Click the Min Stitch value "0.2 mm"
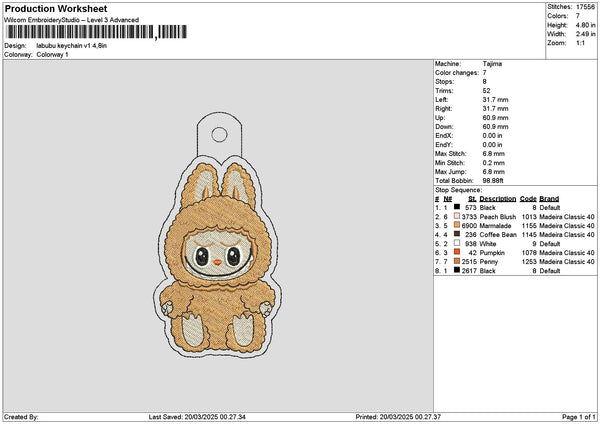Image resolution: width=600 pixels, height=424 pixels. [x=494, y=163]
